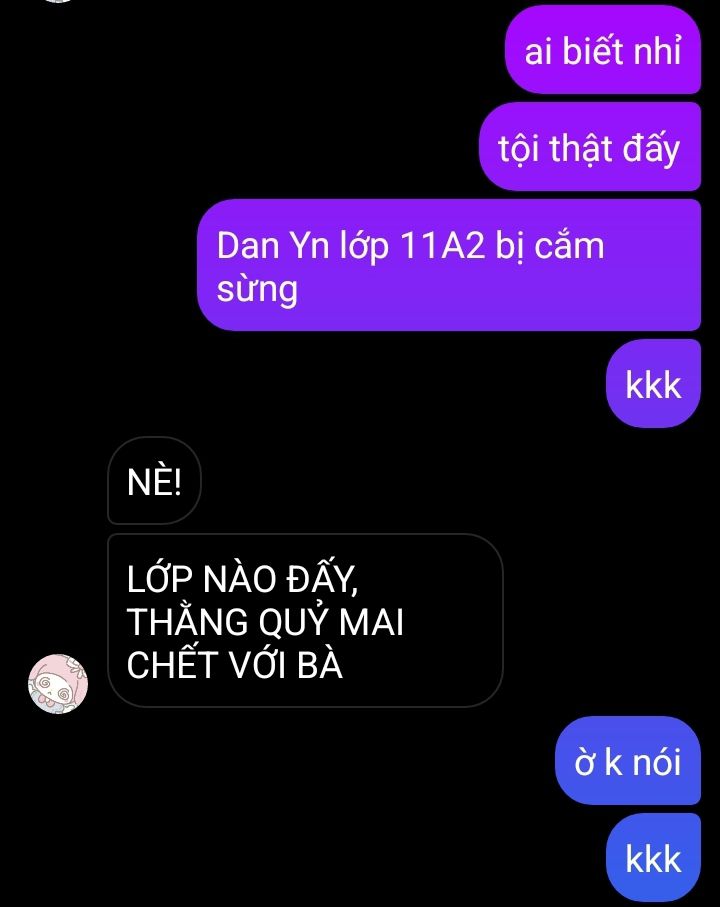720x907 pixels.
Task: Click the words 'bị cắm' in the sent message
Action: (x=550, y=246)
